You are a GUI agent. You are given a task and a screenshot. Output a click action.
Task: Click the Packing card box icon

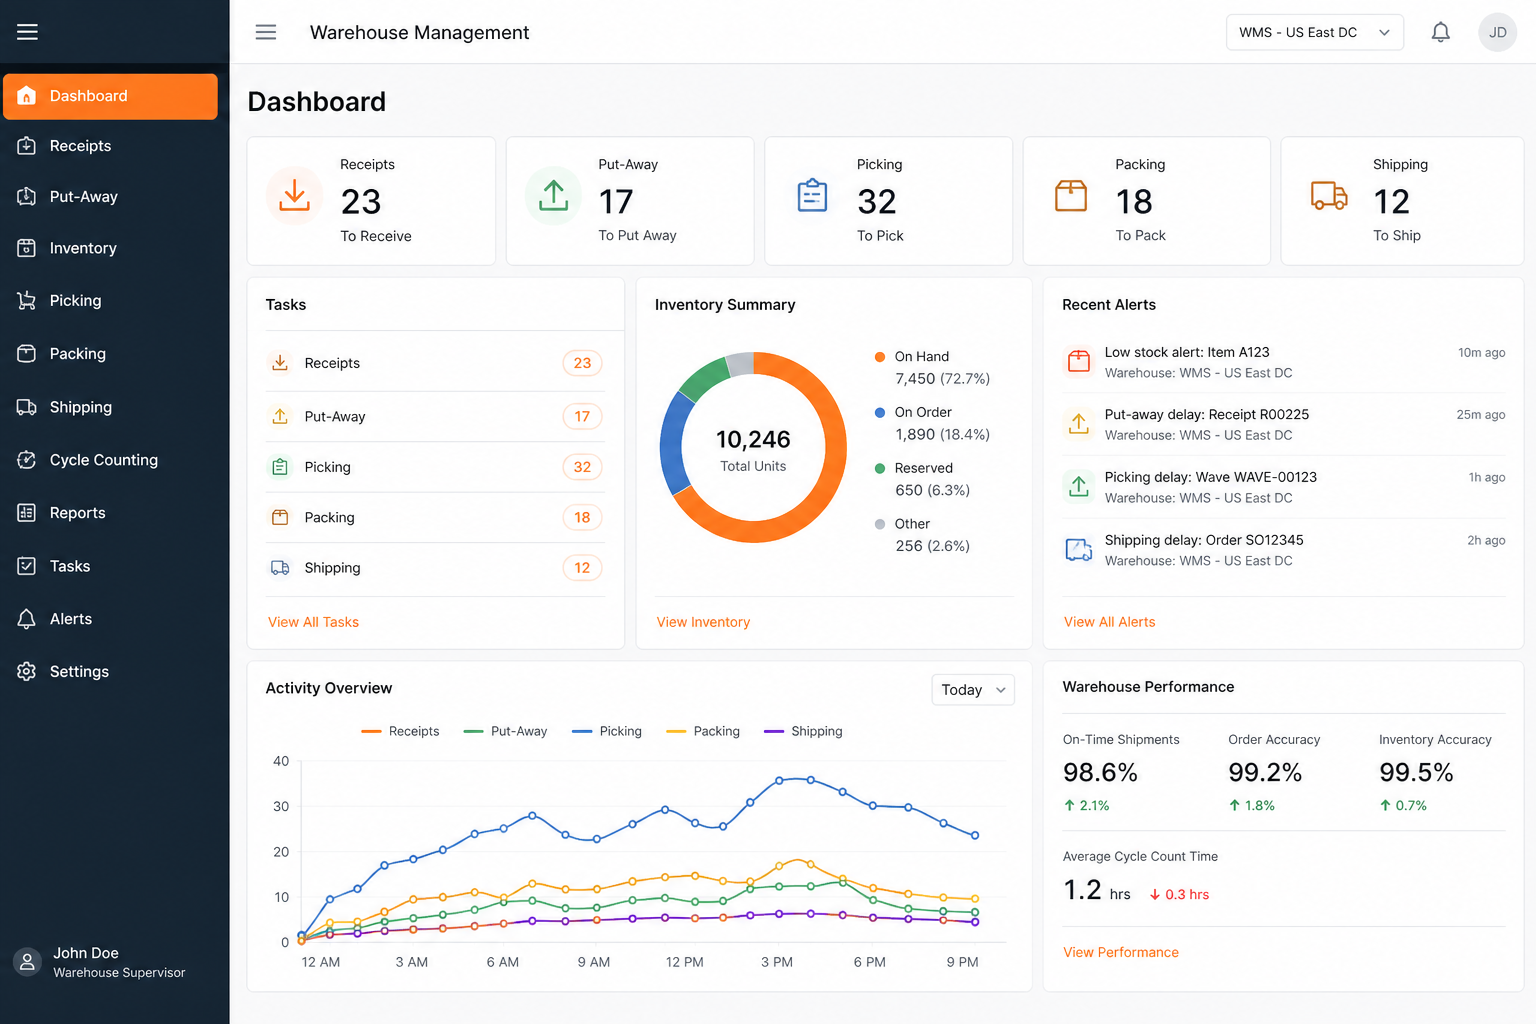[x=1071, y=195]
